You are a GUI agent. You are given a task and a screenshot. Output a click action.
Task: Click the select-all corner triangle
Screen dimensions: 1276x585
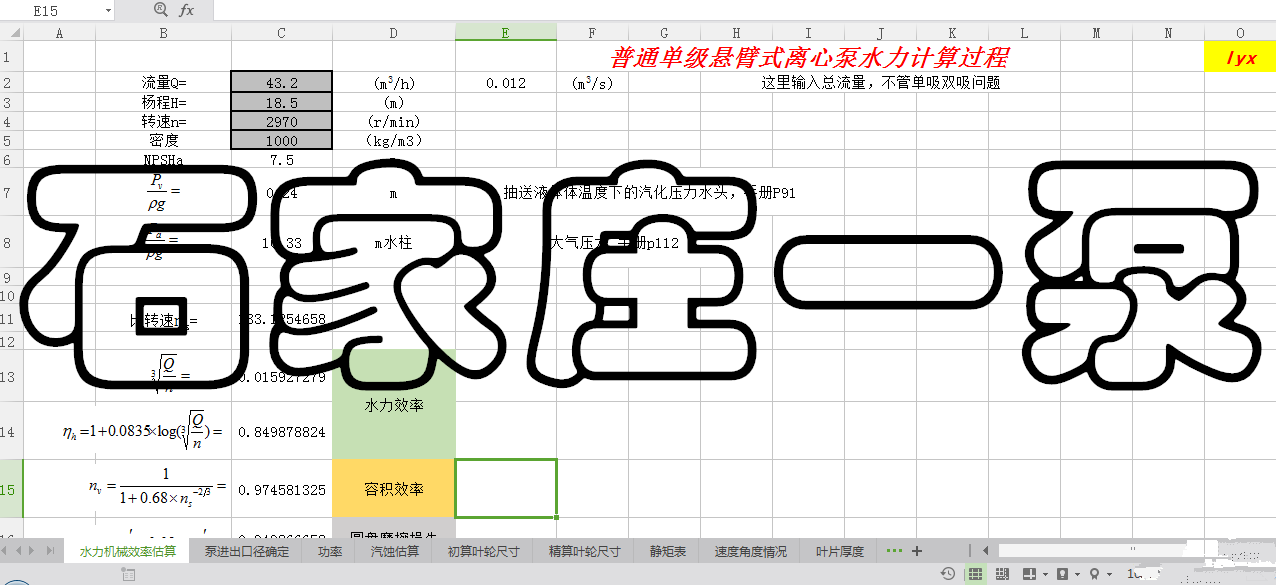(11, 33)
